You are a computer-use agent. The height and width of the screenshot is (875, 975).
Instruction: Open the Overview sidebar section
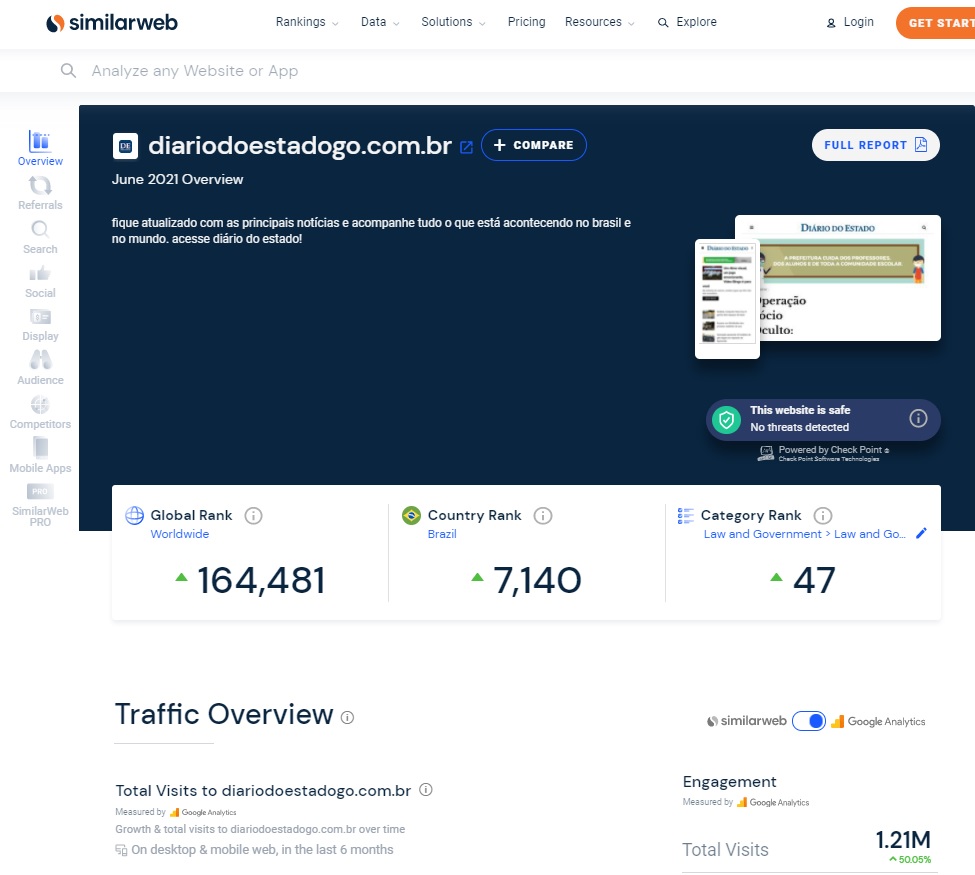pos(40,149)
